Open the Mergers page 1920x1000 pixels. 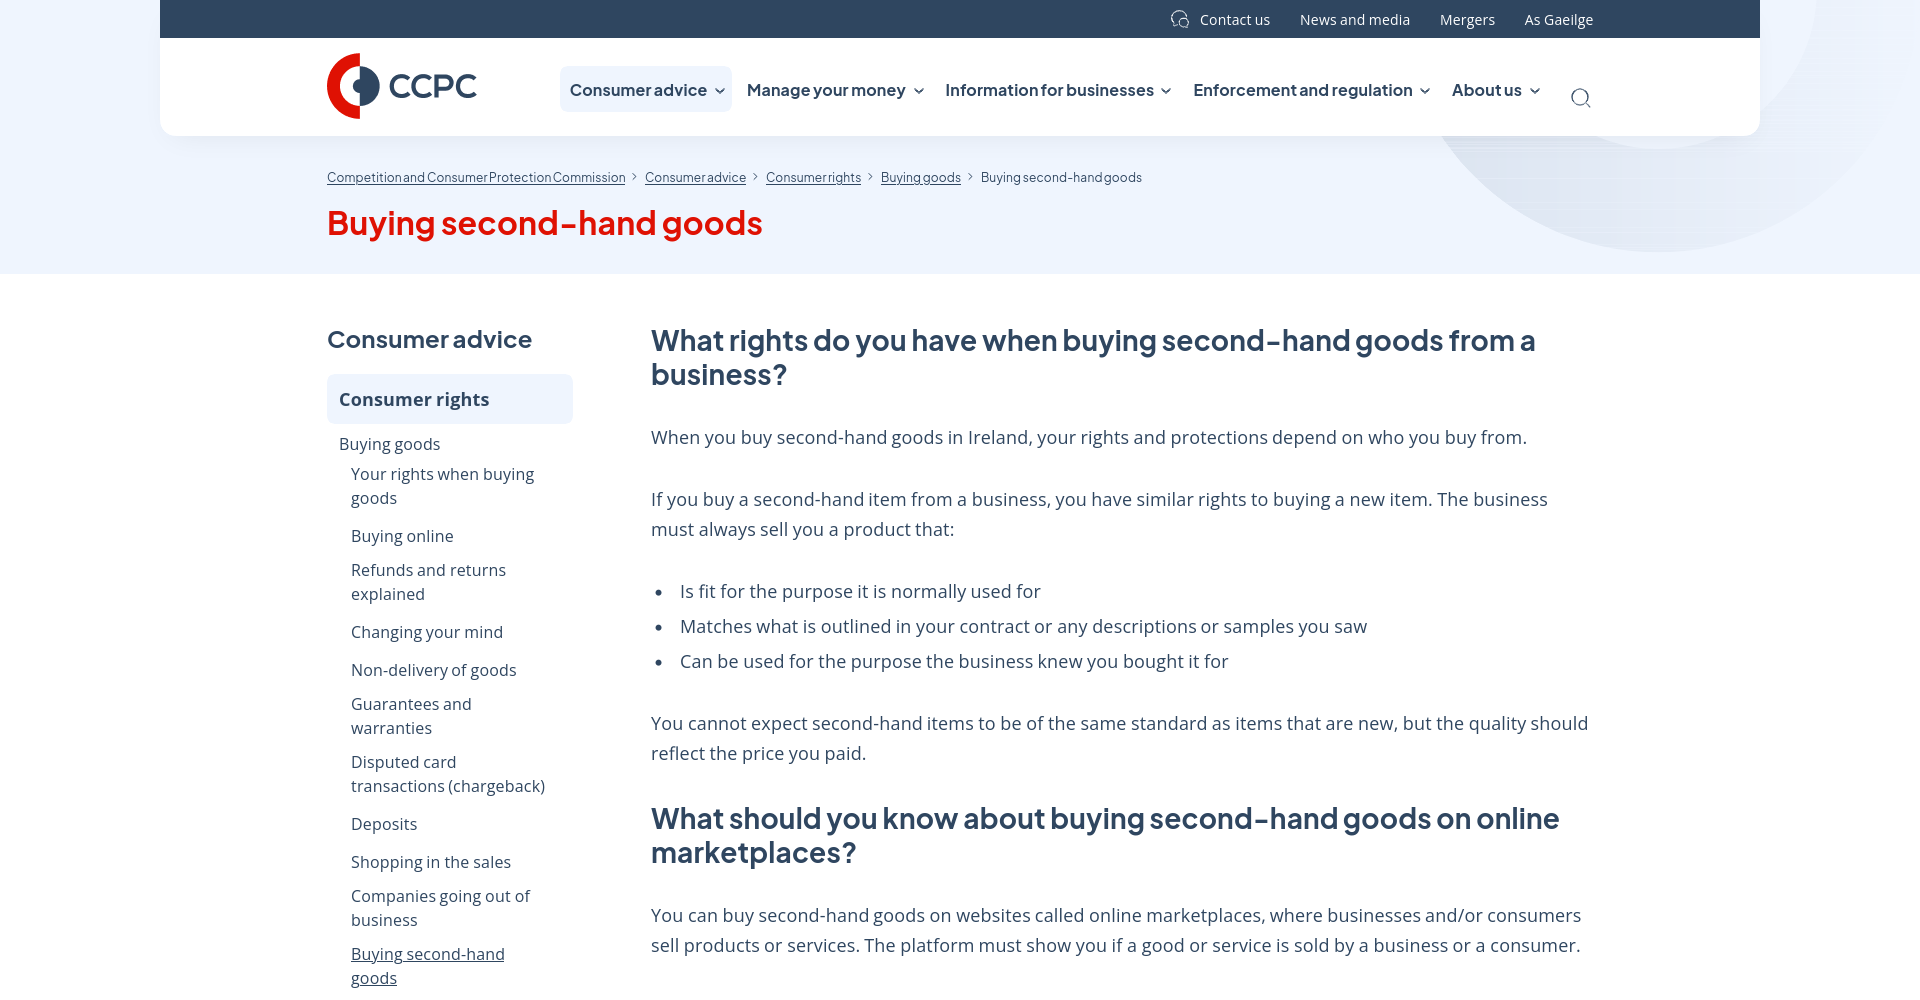(1467, 20)
